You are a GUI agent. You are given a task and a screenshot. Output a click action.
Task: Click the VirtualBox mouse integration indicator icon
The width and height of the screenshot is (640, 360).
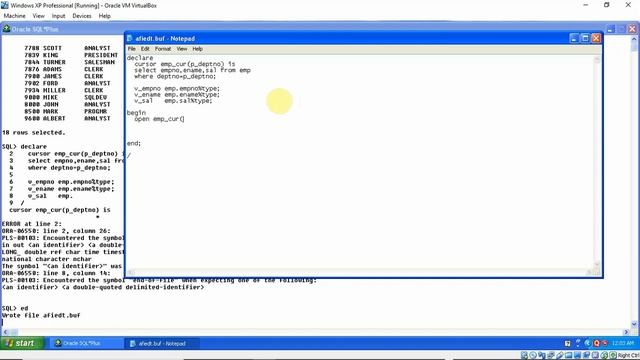[604, 355]
